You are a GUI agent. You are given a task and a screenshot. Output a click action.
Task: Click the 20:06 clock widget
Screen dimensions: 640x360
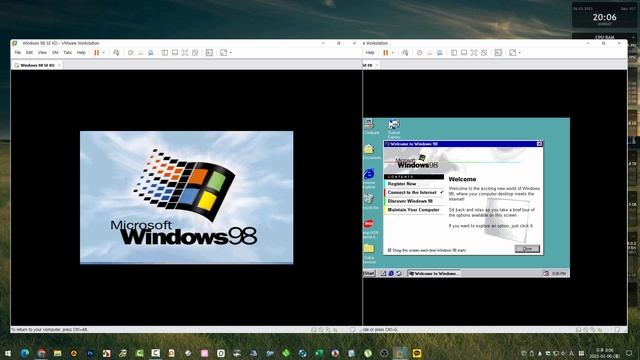pos(604,17)
